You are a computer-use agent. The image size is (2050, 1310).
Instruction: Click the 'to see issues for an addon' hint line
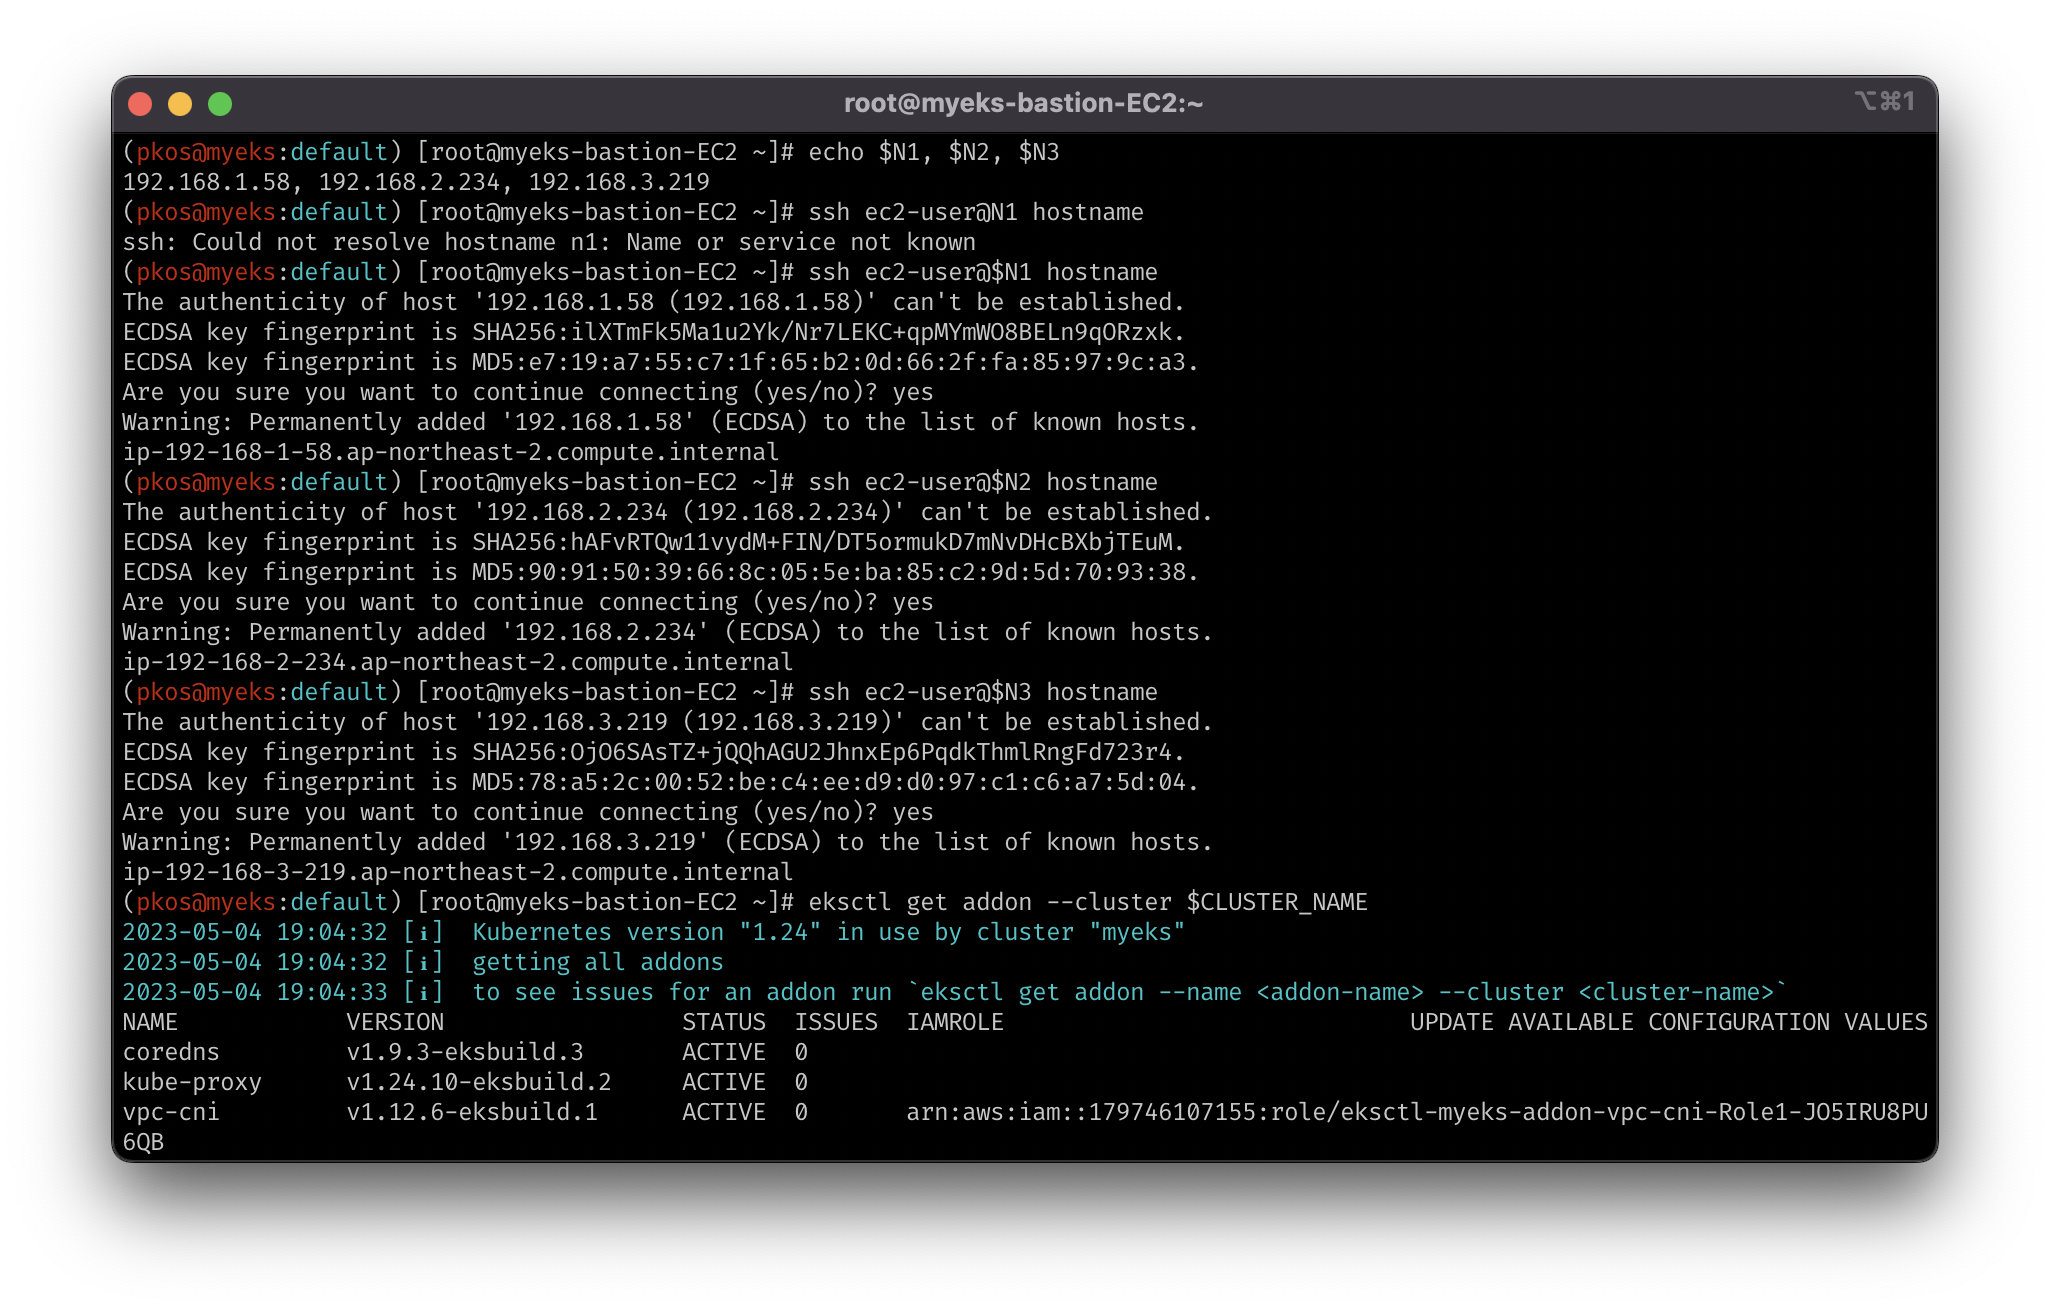point(955,992)
